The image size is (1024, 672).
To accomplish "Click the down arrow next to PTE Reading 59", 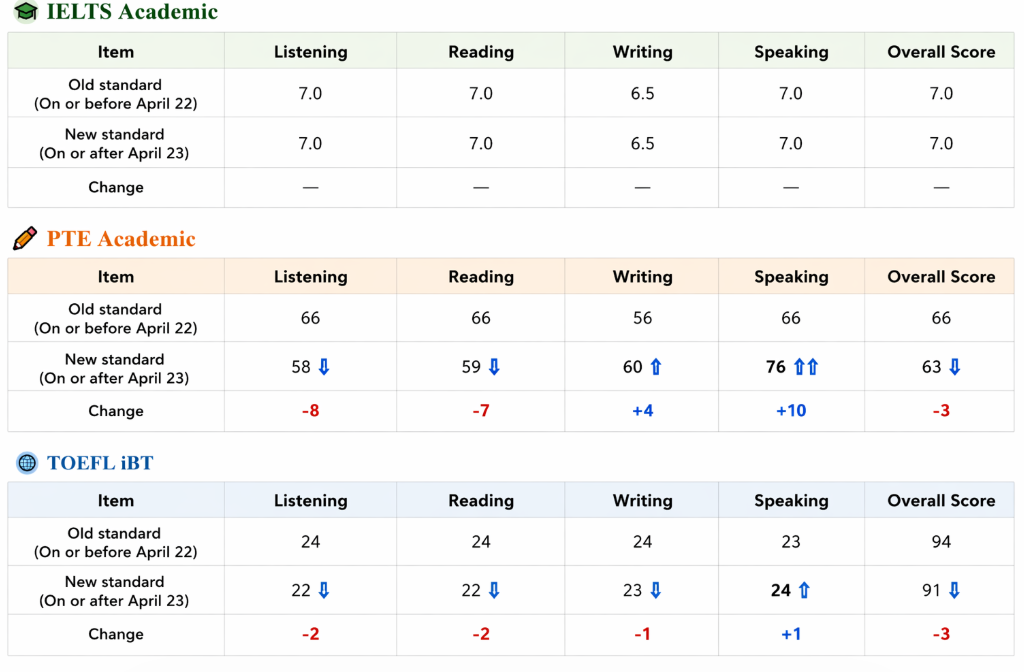I will 493,367.
